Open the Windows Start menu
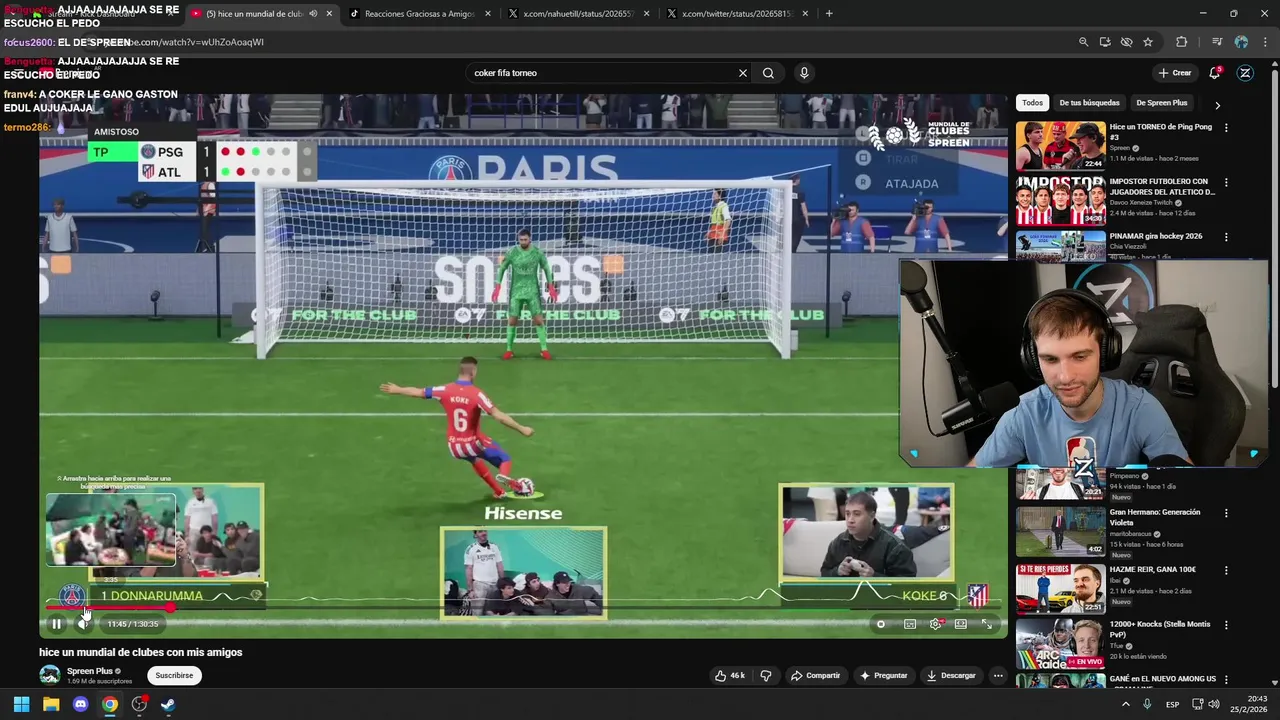The height and width of the screenshot is (720, 1280). pos(21,704)
